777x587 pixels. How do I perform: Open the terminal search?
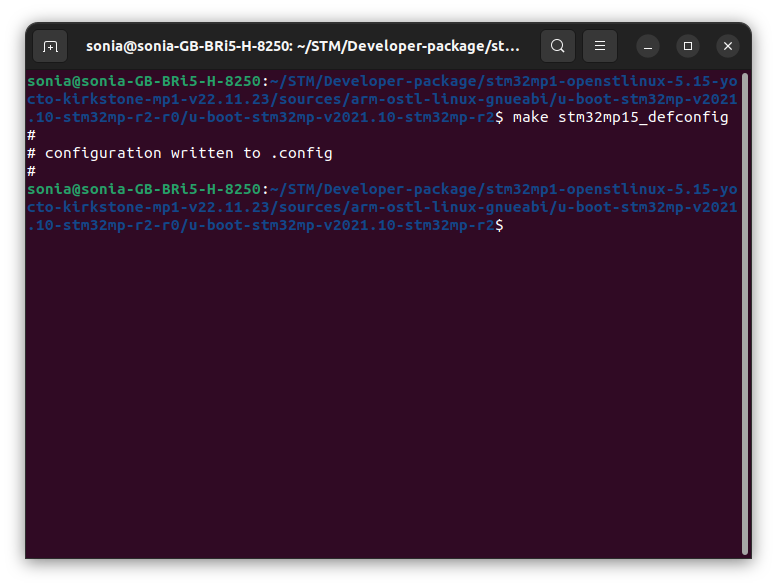click(x=557, y=46)
